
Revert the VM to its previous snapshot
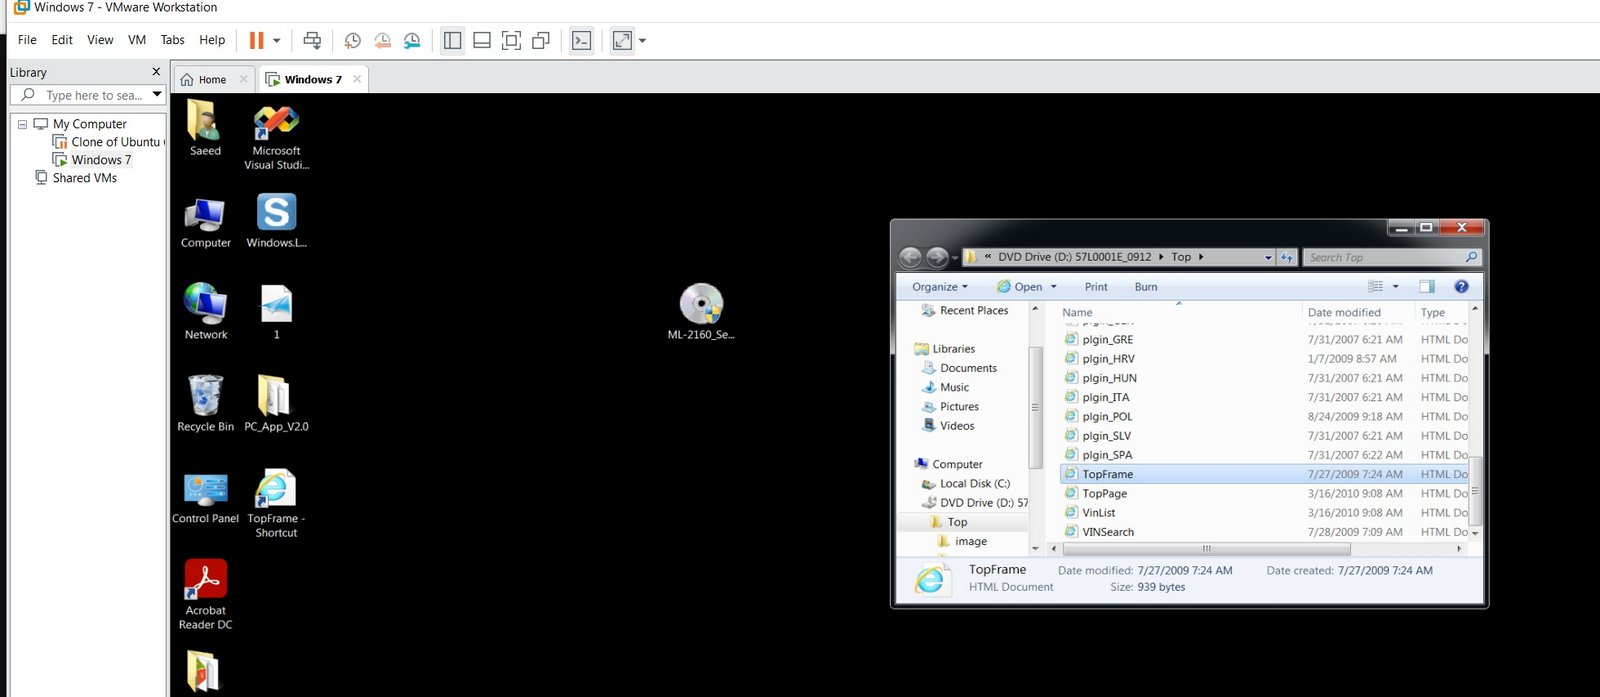pos(382,40)
